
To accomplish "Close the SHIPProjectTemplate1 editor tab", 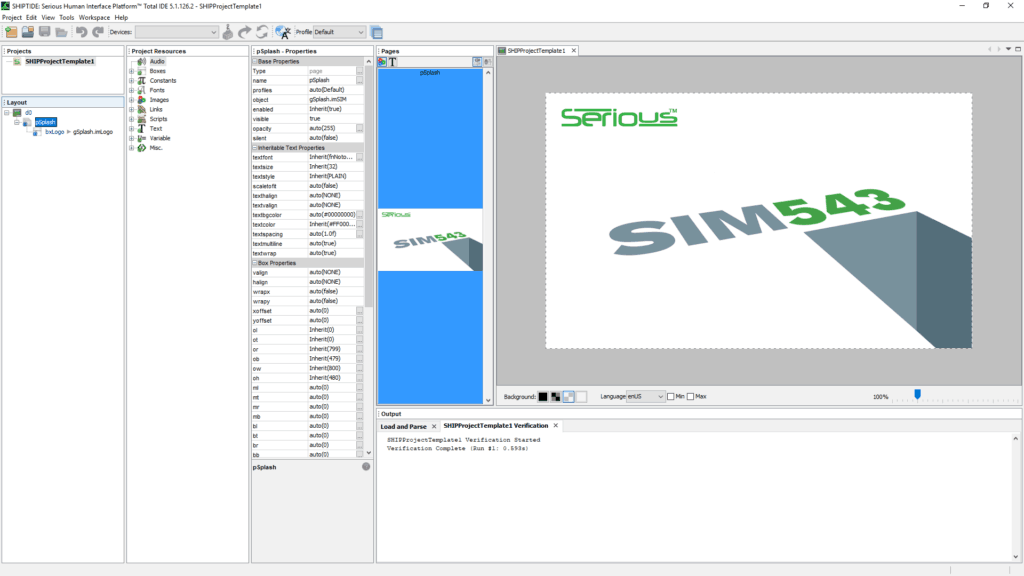I will coord(574,50).
